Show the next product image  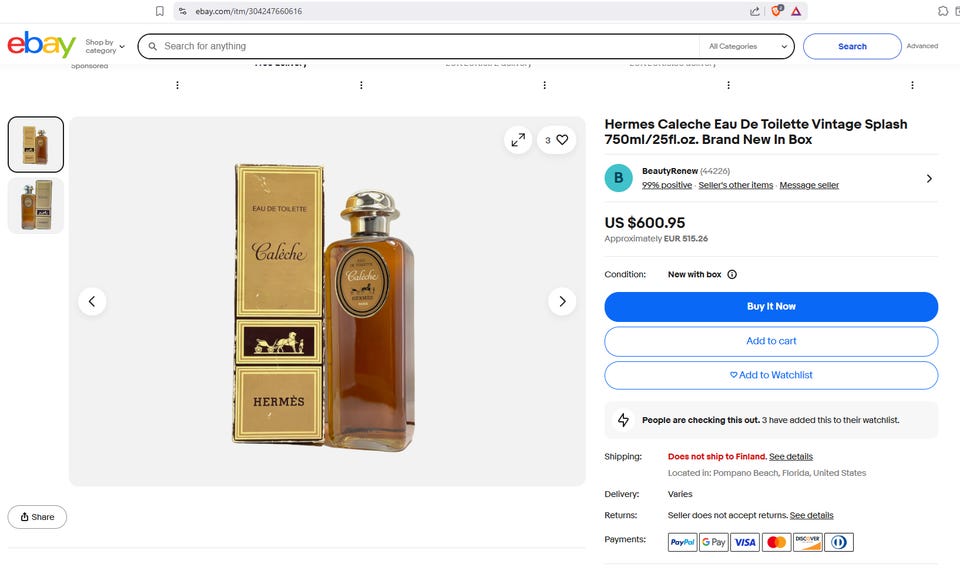tap(562, 301)
